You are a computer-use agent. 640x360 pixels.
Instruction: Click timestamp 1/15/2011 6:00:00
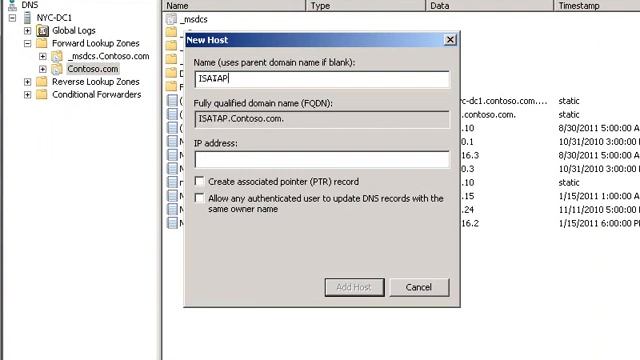(x=599, y=224)
